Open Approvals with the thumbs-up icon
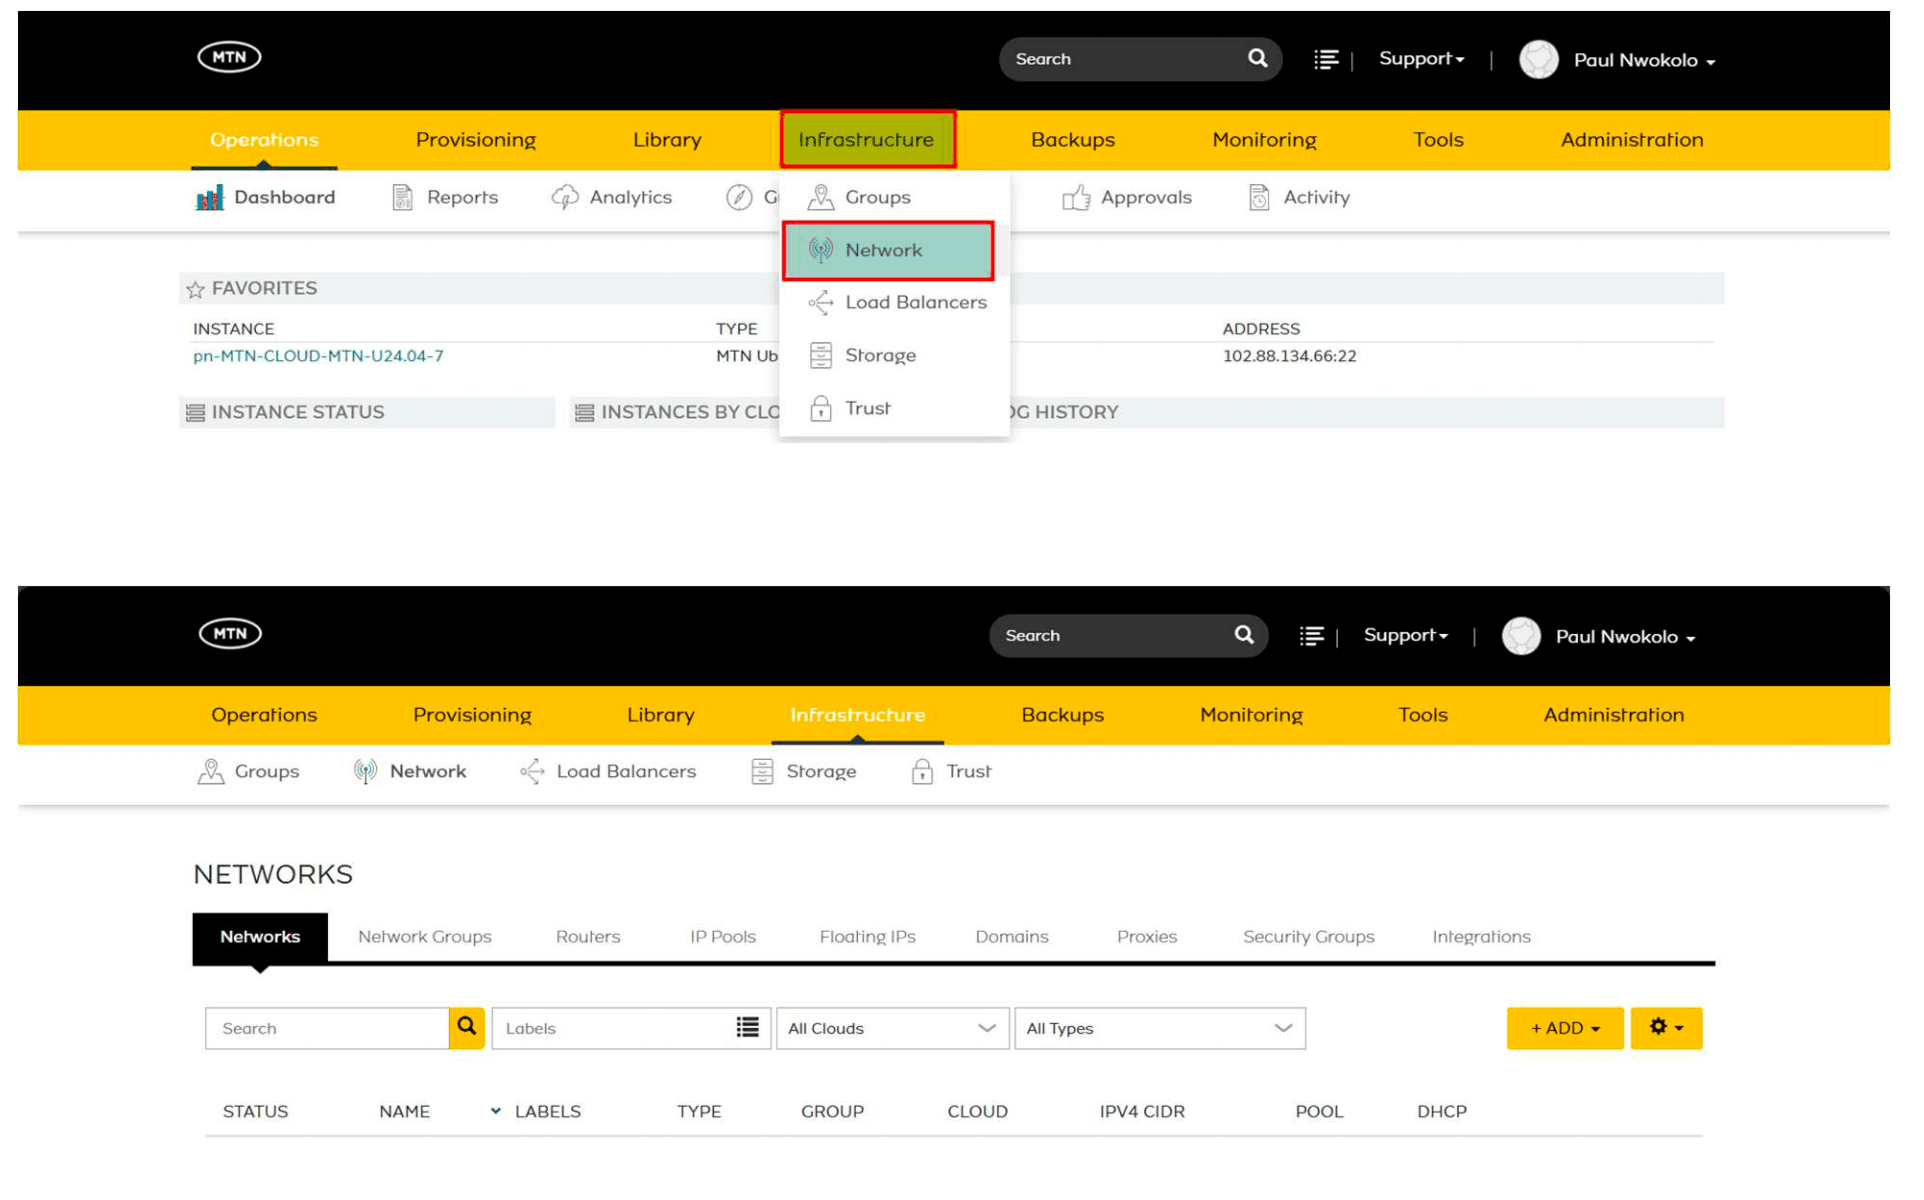This screenshot has height=1200, width=1924. (1127, 197)
